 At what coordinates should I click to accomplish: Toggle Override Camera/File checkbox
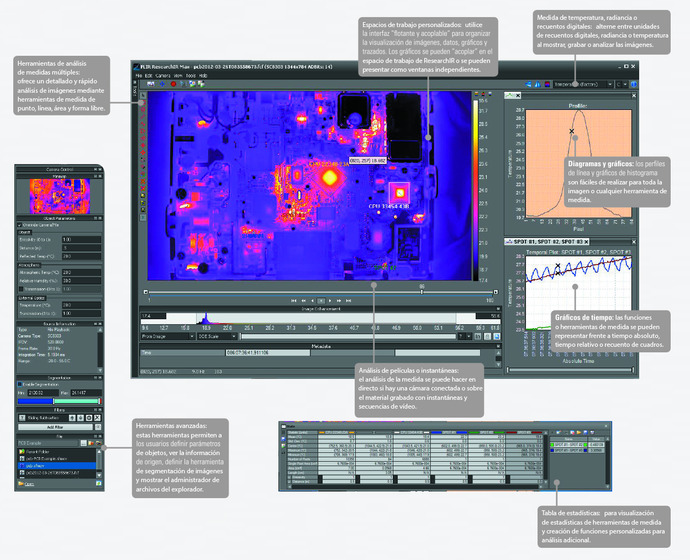click(x=19, y=225)
